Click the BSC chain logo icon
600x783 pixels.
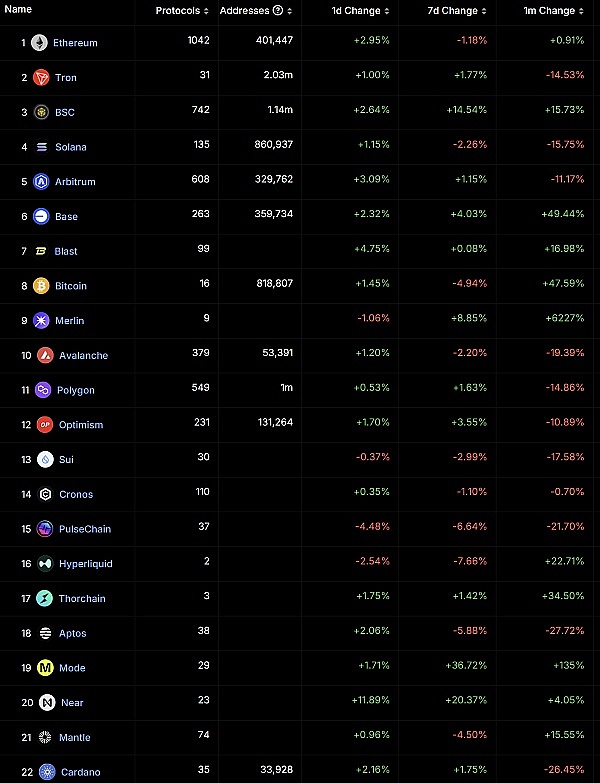(41, 112)
